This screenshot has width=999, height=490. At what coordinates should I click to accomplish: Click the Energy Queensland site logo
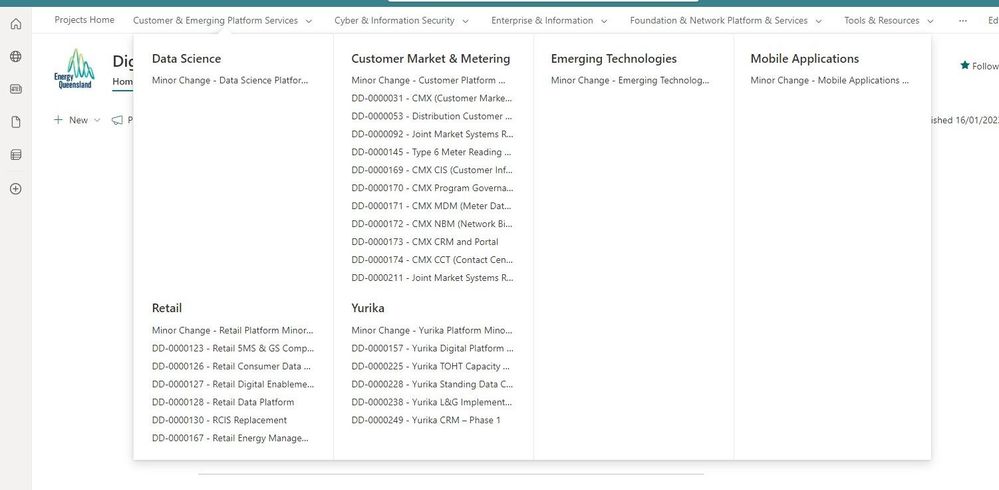[74, 69]
